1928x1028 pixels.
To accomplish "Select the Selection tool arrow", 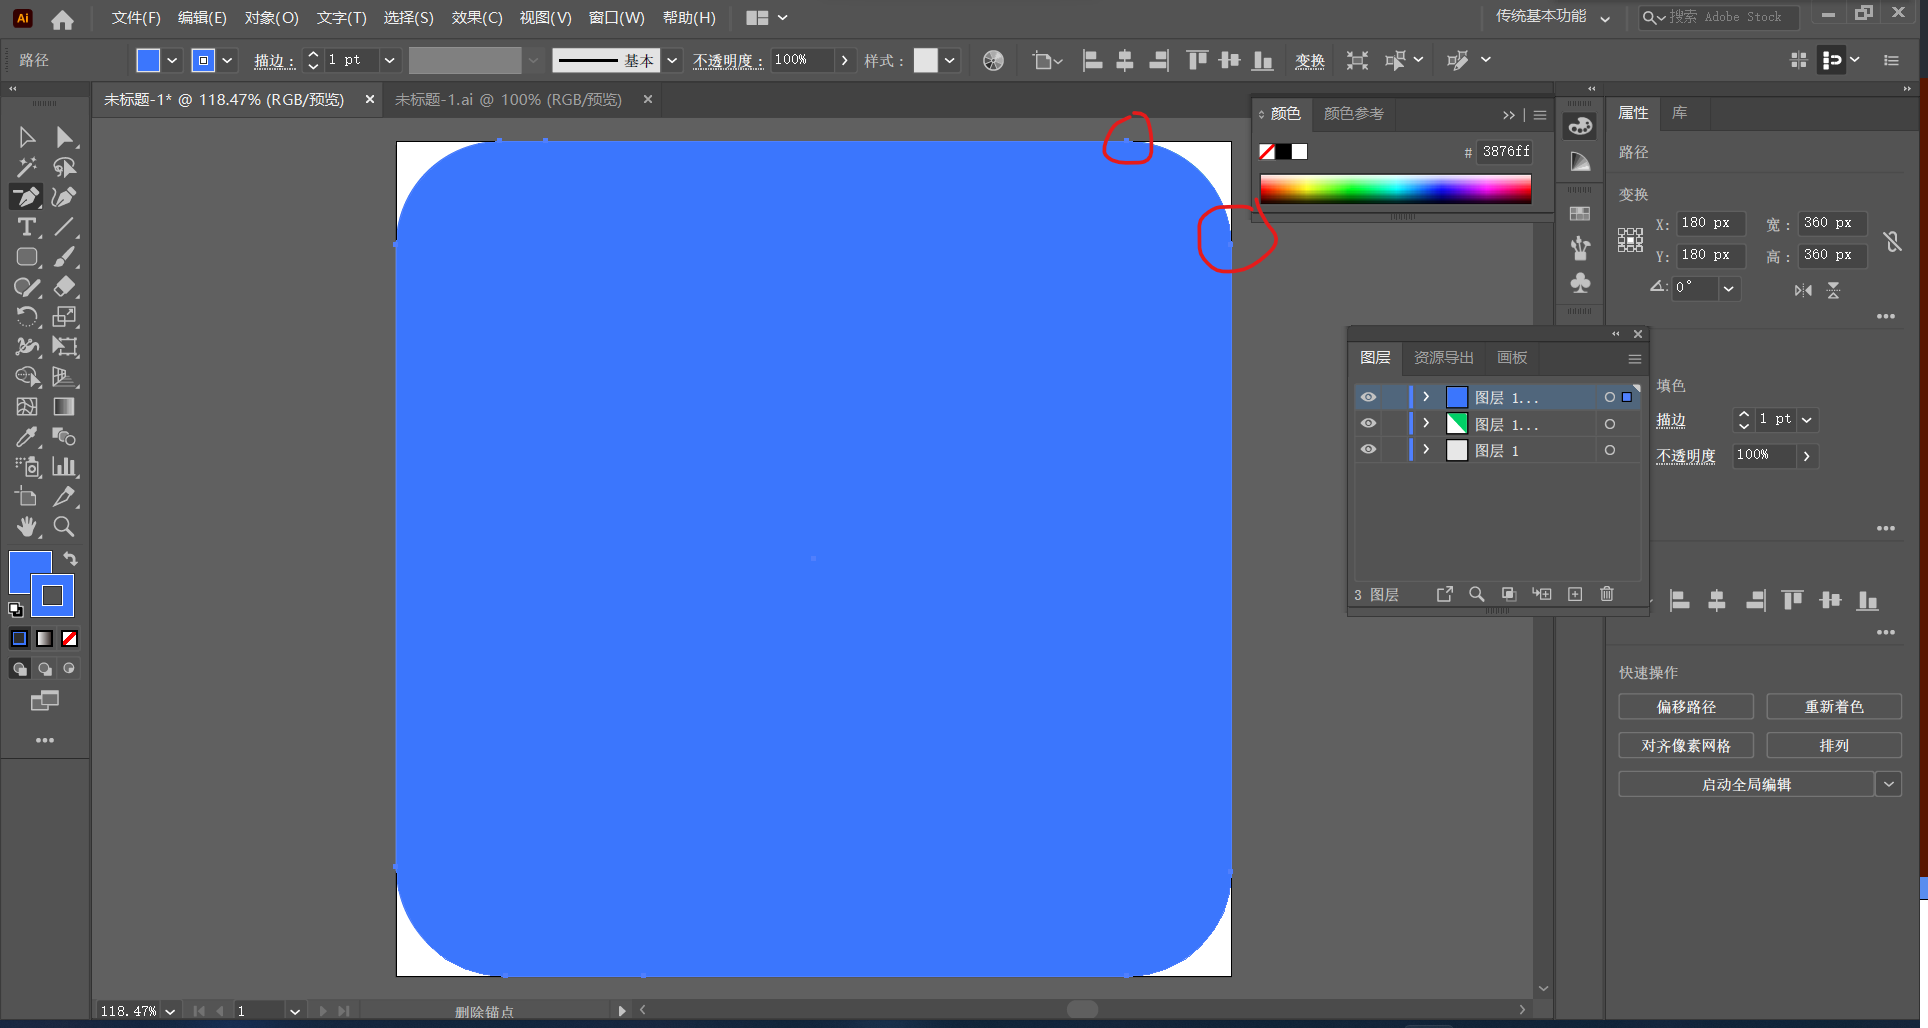I will point(27,137).
